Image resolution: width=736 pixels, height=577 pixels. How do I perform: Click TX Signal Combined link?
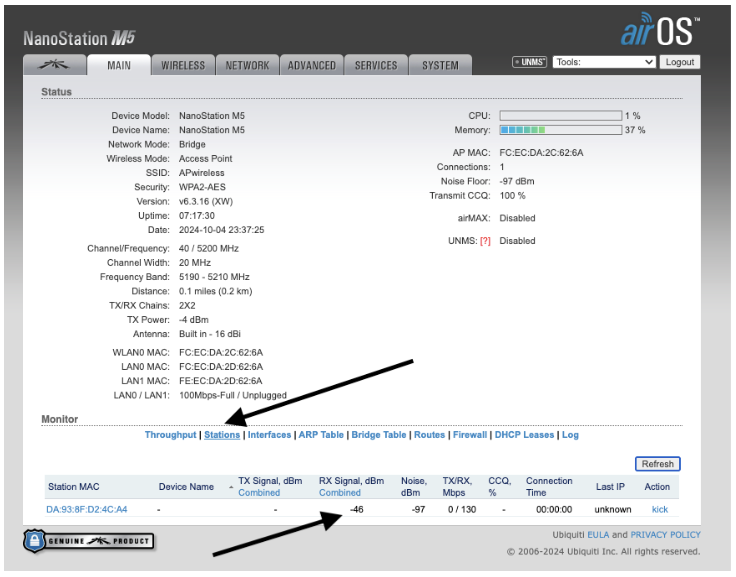point(259,492)
